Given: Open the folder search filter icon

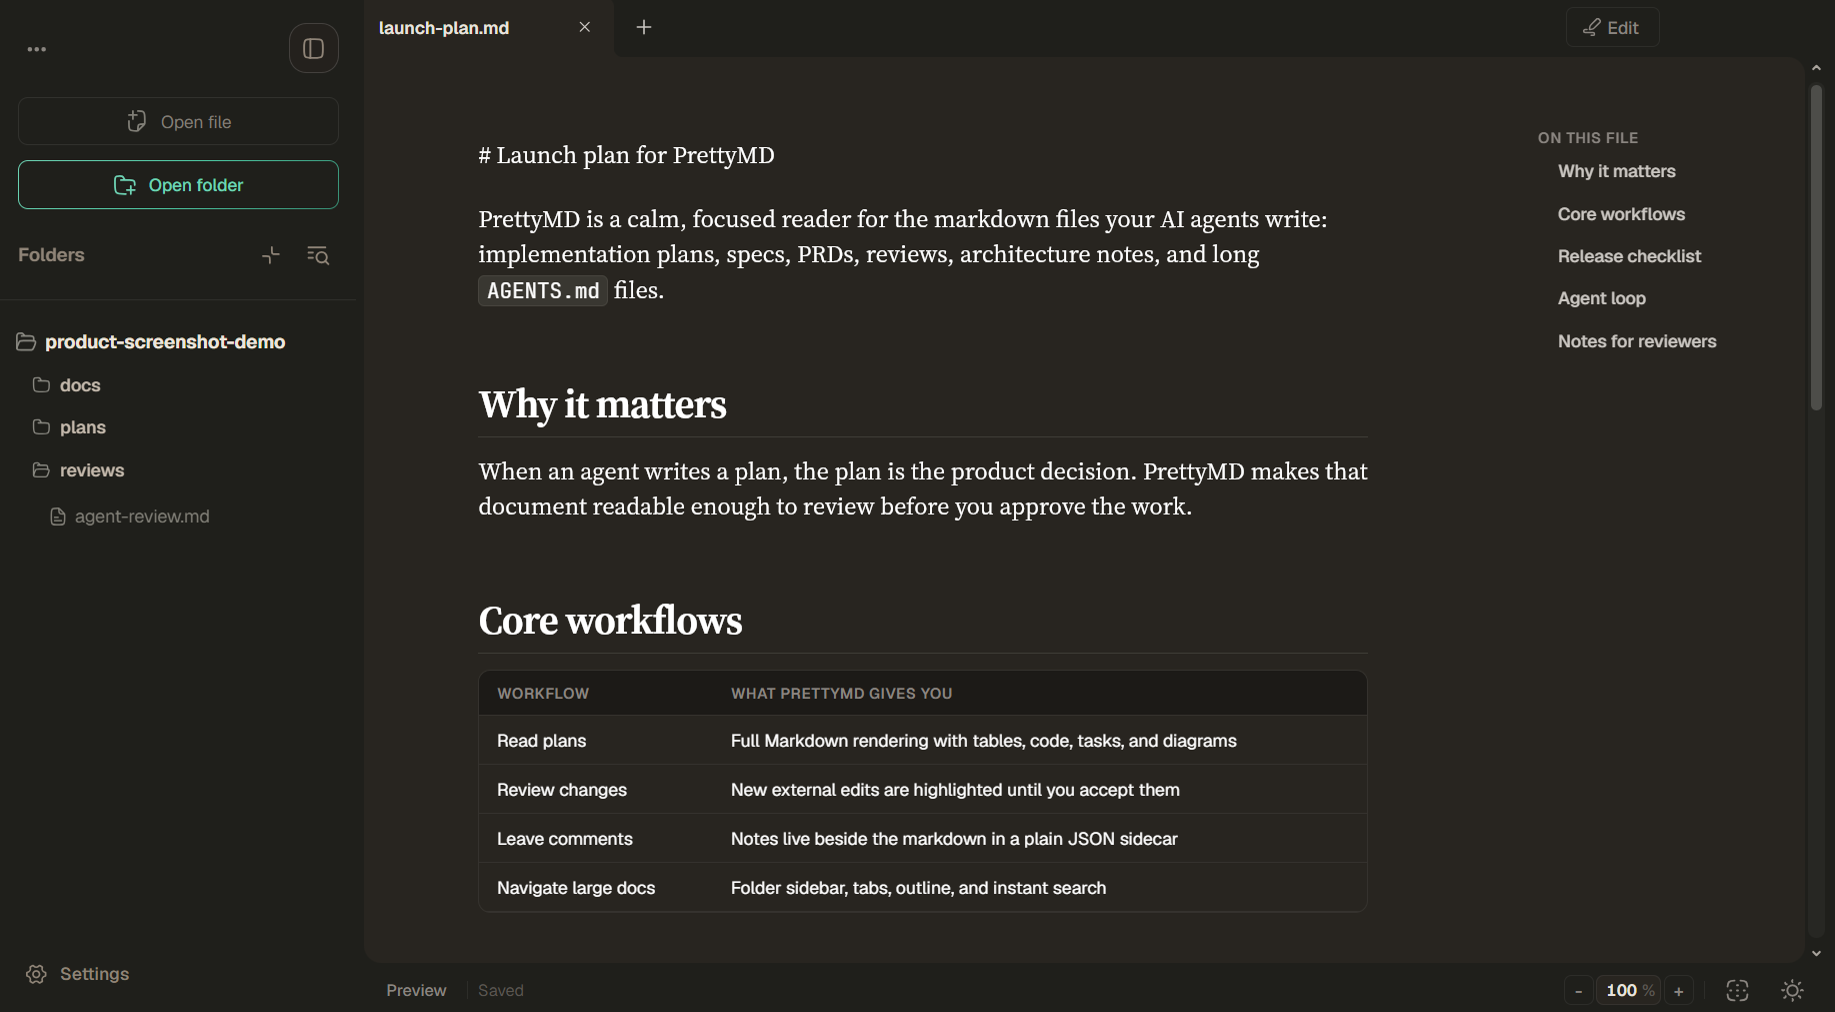Looking at the screenshot, I should tap(318, 256).
